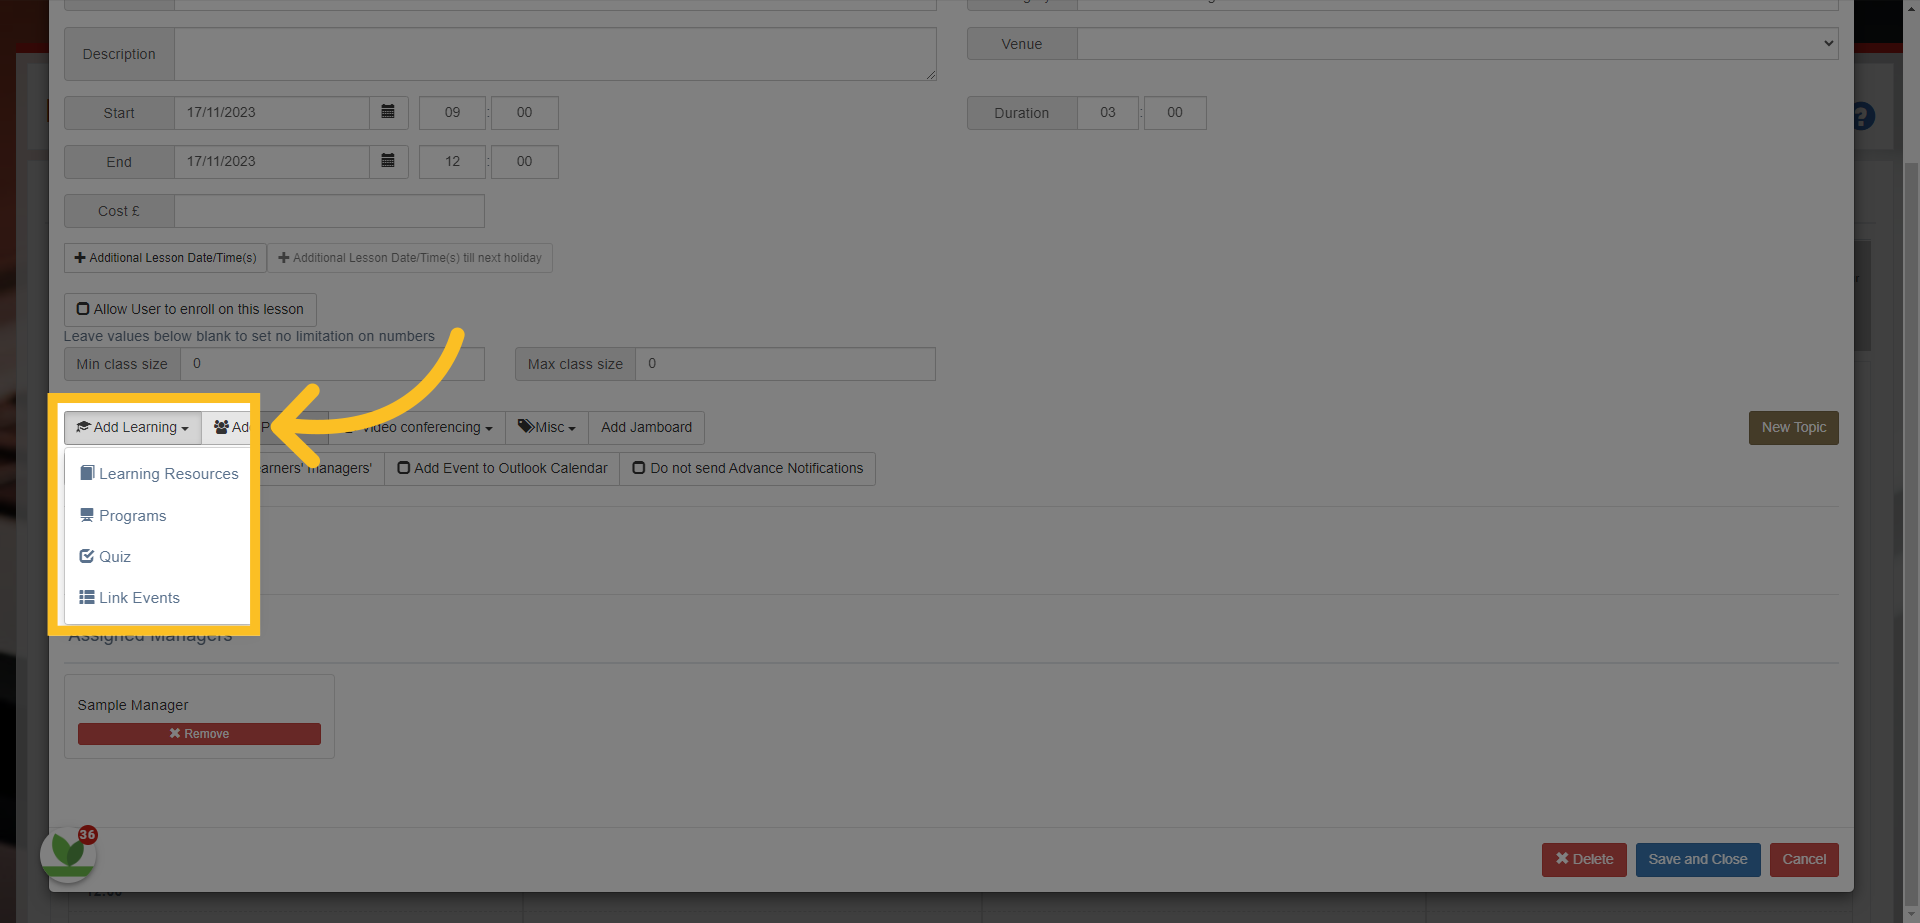1920x923 pixels.
Task: Click the red Delete button
Action: point(1584,860)
